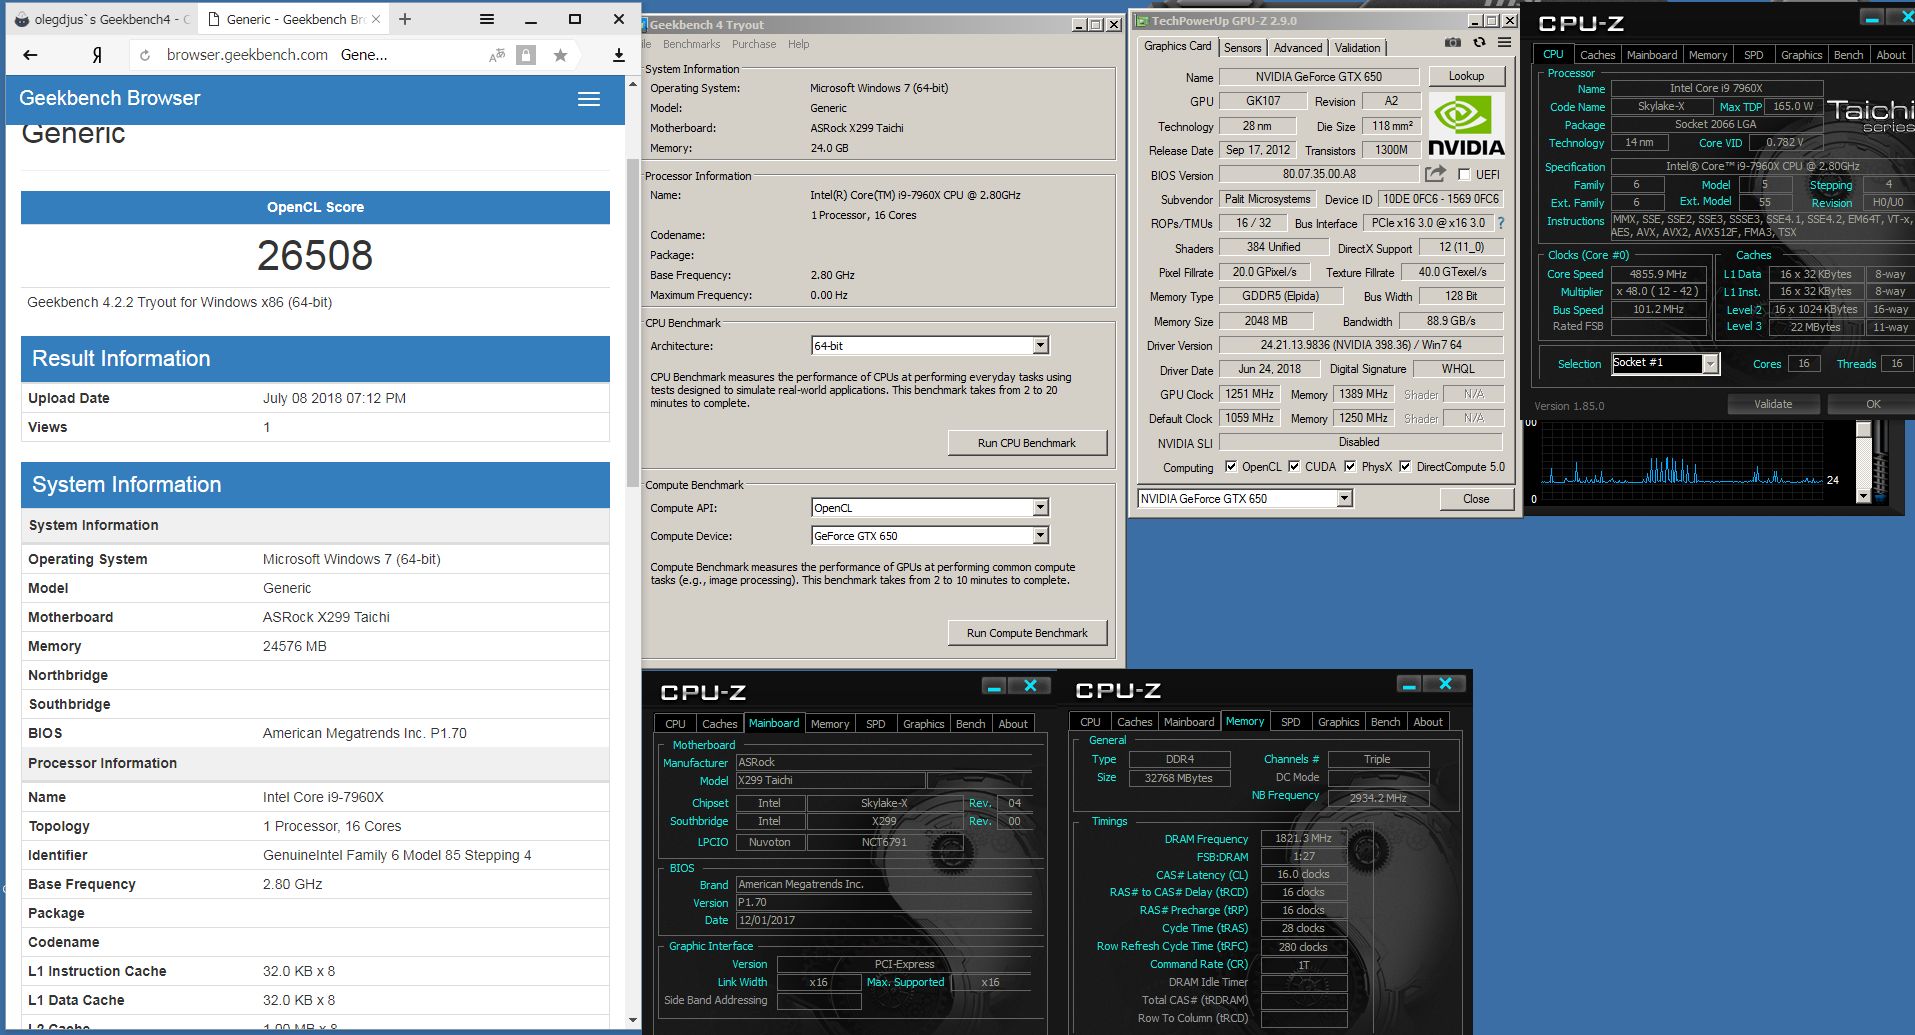The image size is (1915, 1035).
Task: Toggle the CUDA computing checkbox
Action: pyautogui.click(x=1294, y=467)
